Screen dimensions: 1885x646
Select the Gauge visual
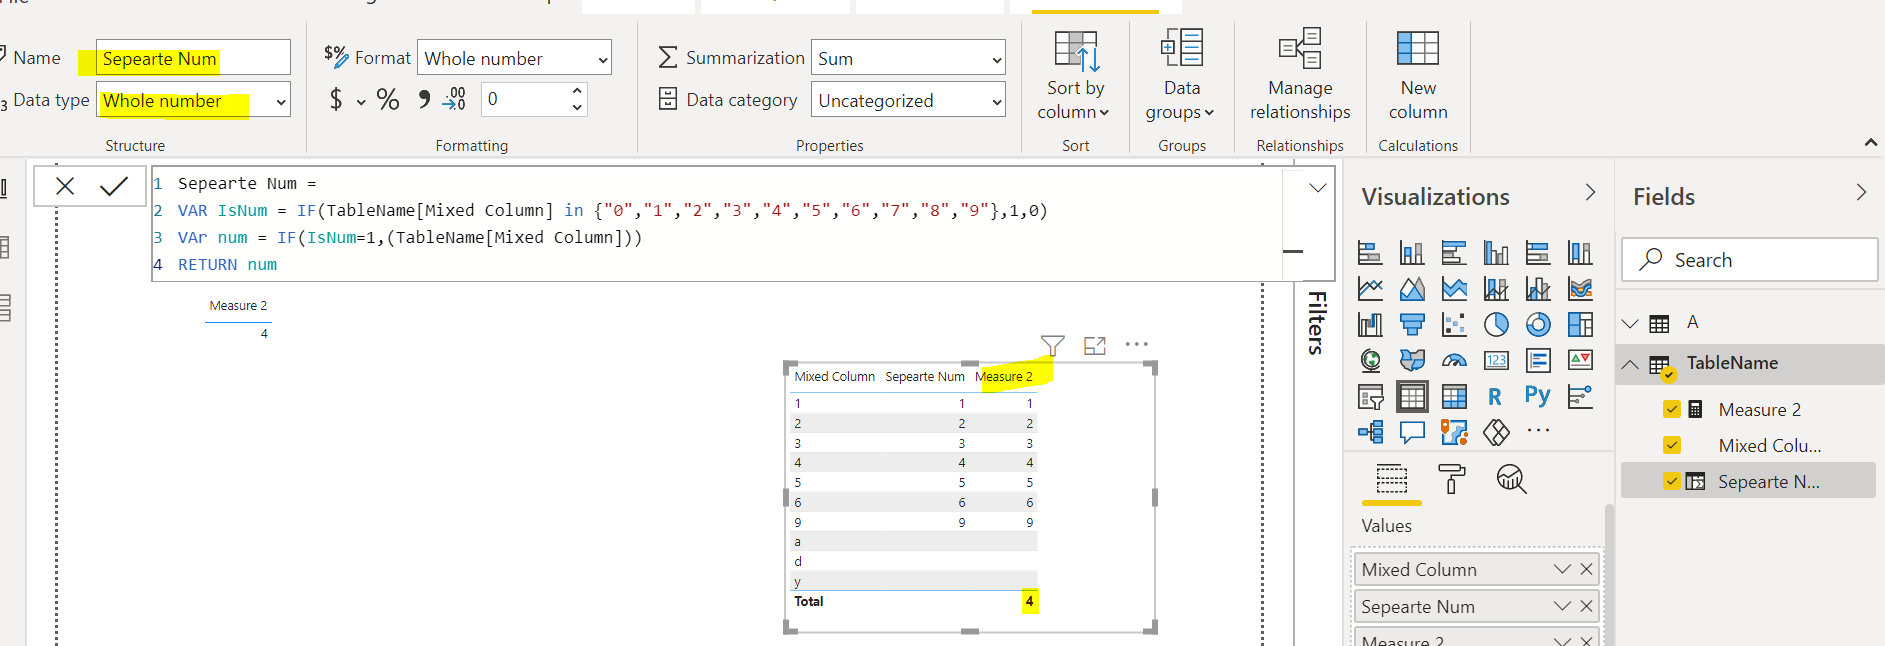point(1454,360)
